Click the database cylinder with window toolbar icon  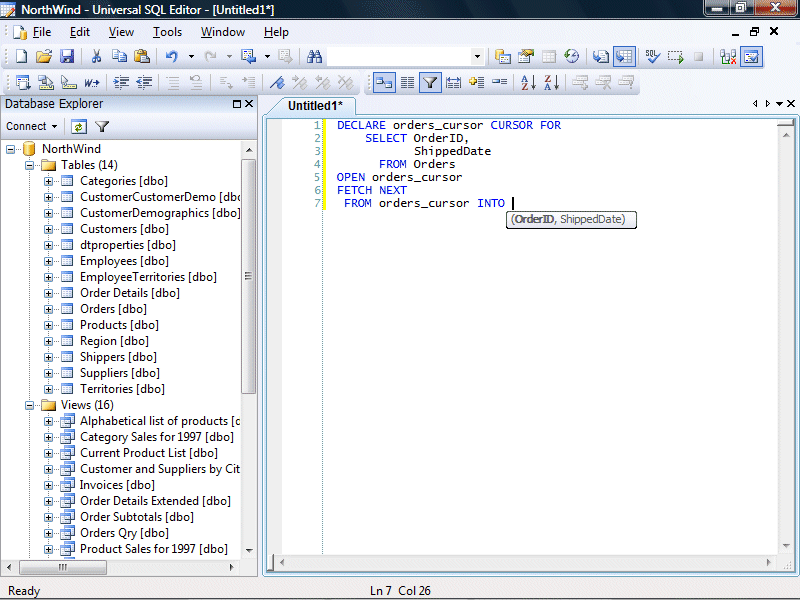[503, 56]
